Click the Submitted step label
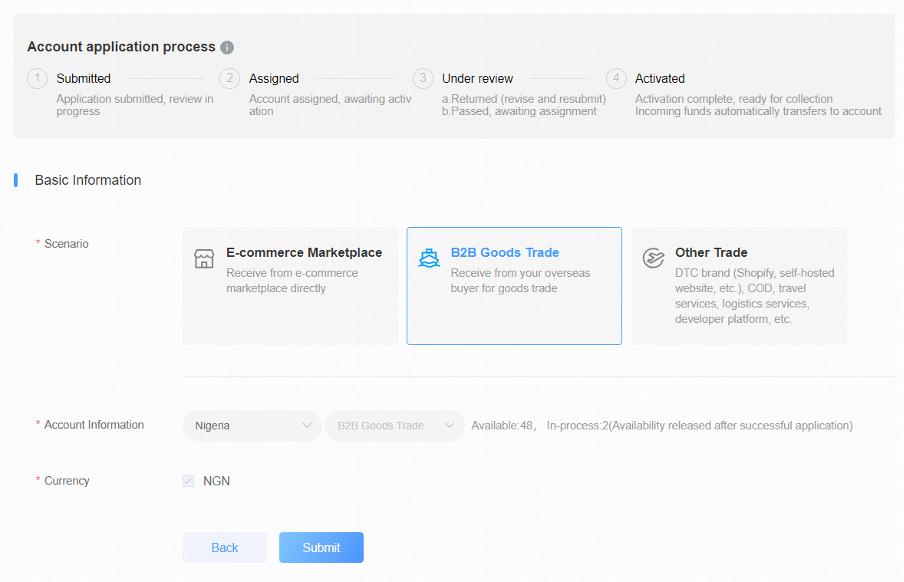 [84, 78]
